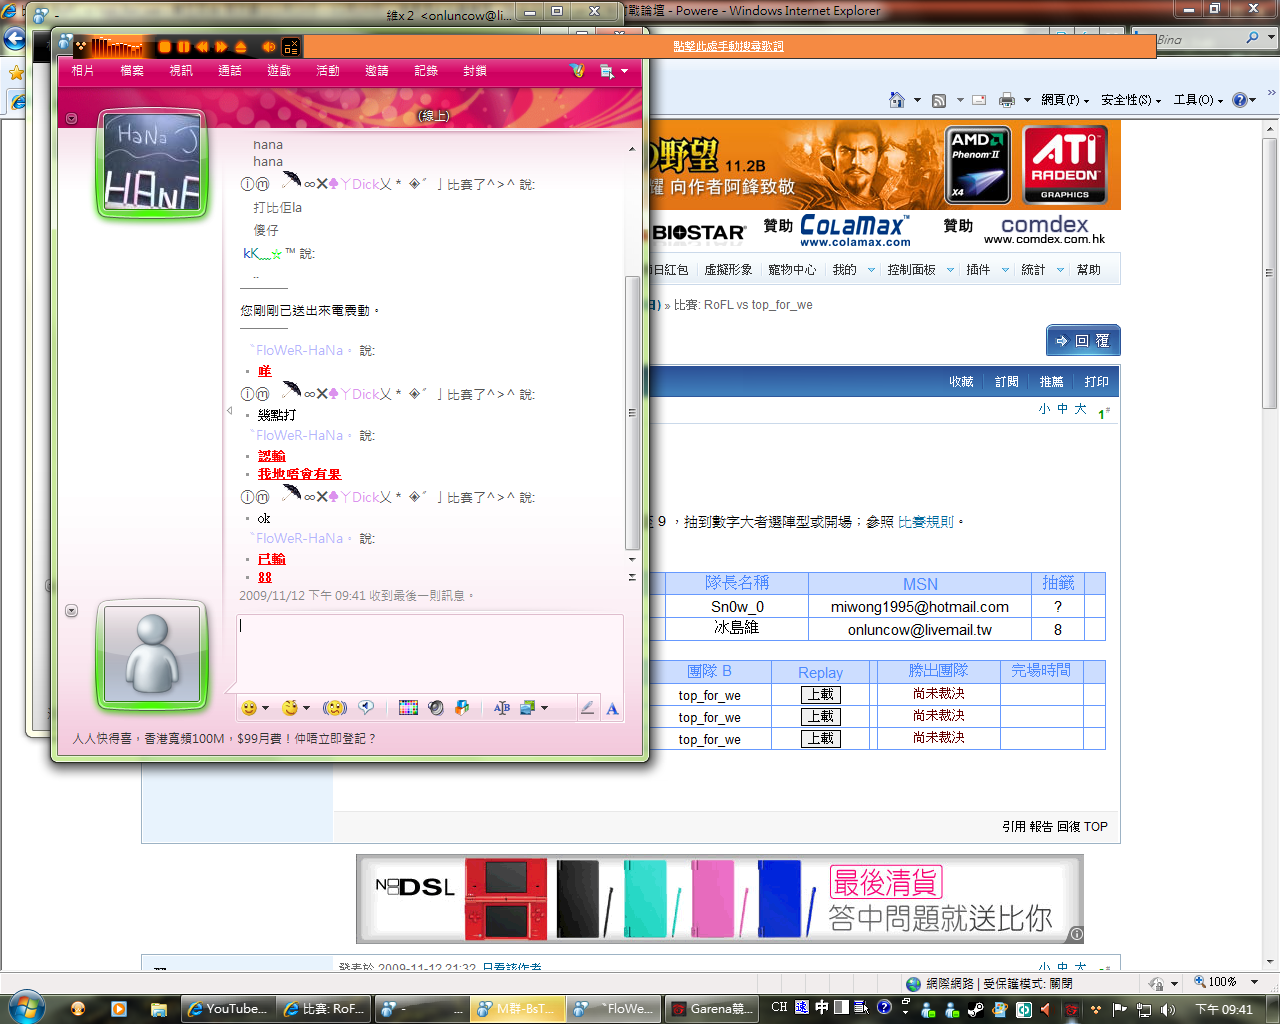This screenshot has width=1280, height=1024.
Task: Open the 網頁(P) page dropdown menu
Action: 1064,100
